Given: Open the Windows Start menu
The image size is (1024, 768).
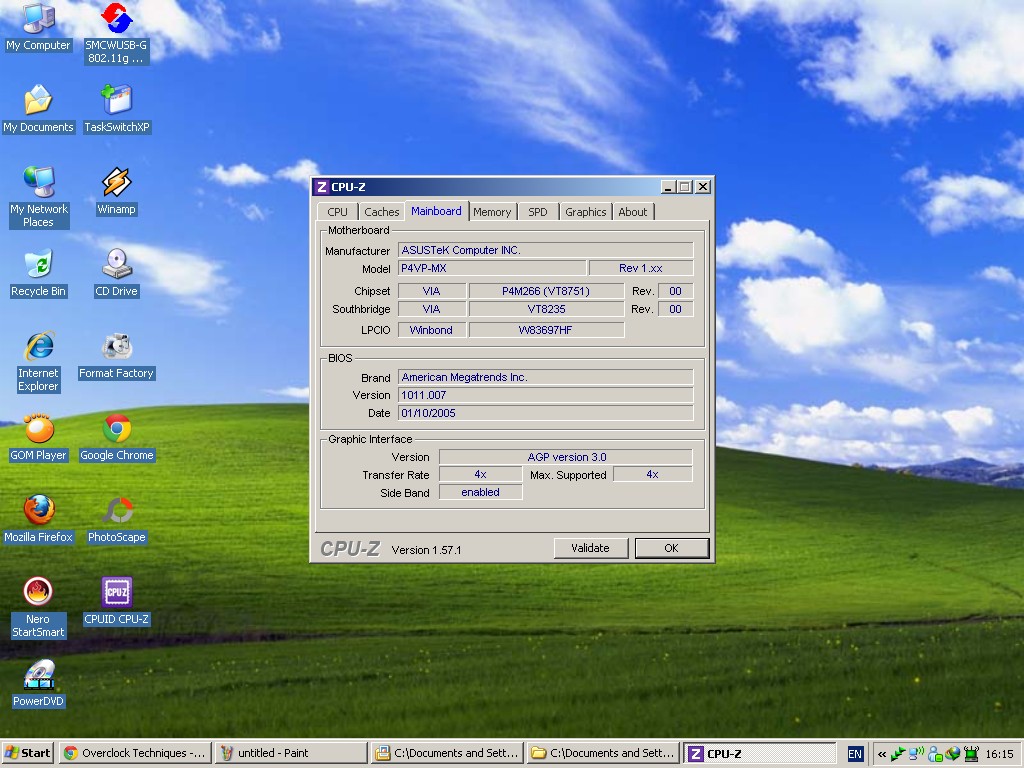Looking at the screenshot, I should 28,753.
